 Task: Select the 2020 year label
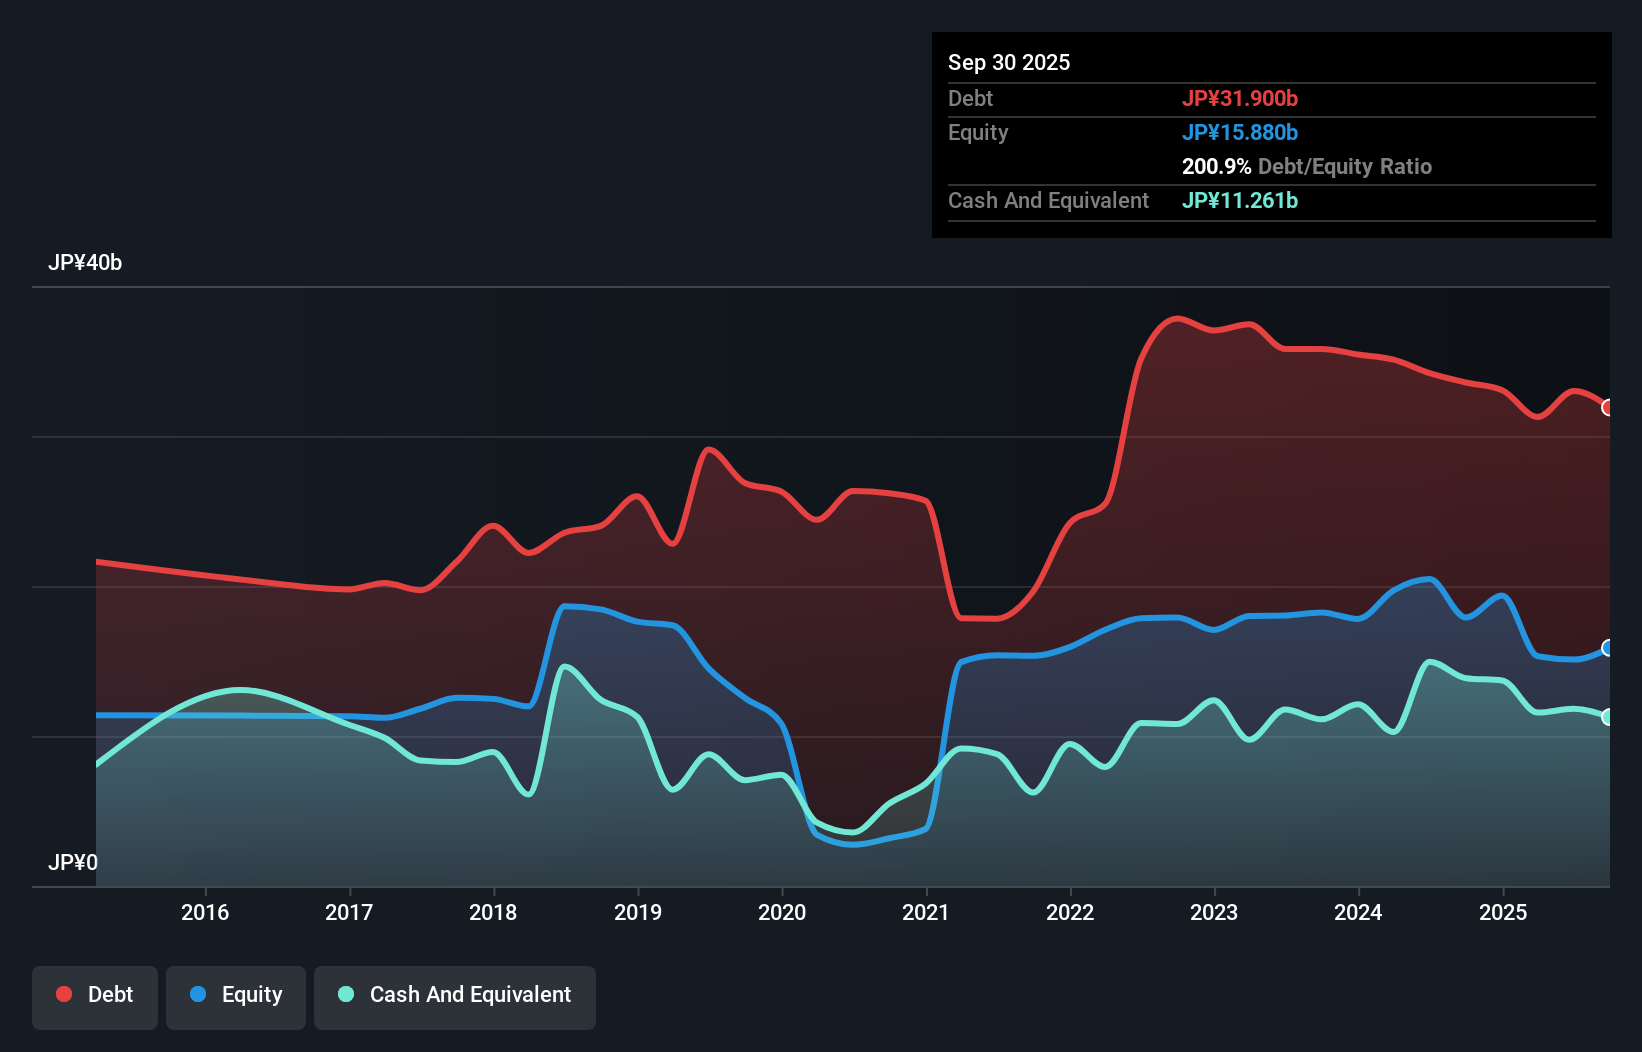[782, 912]
